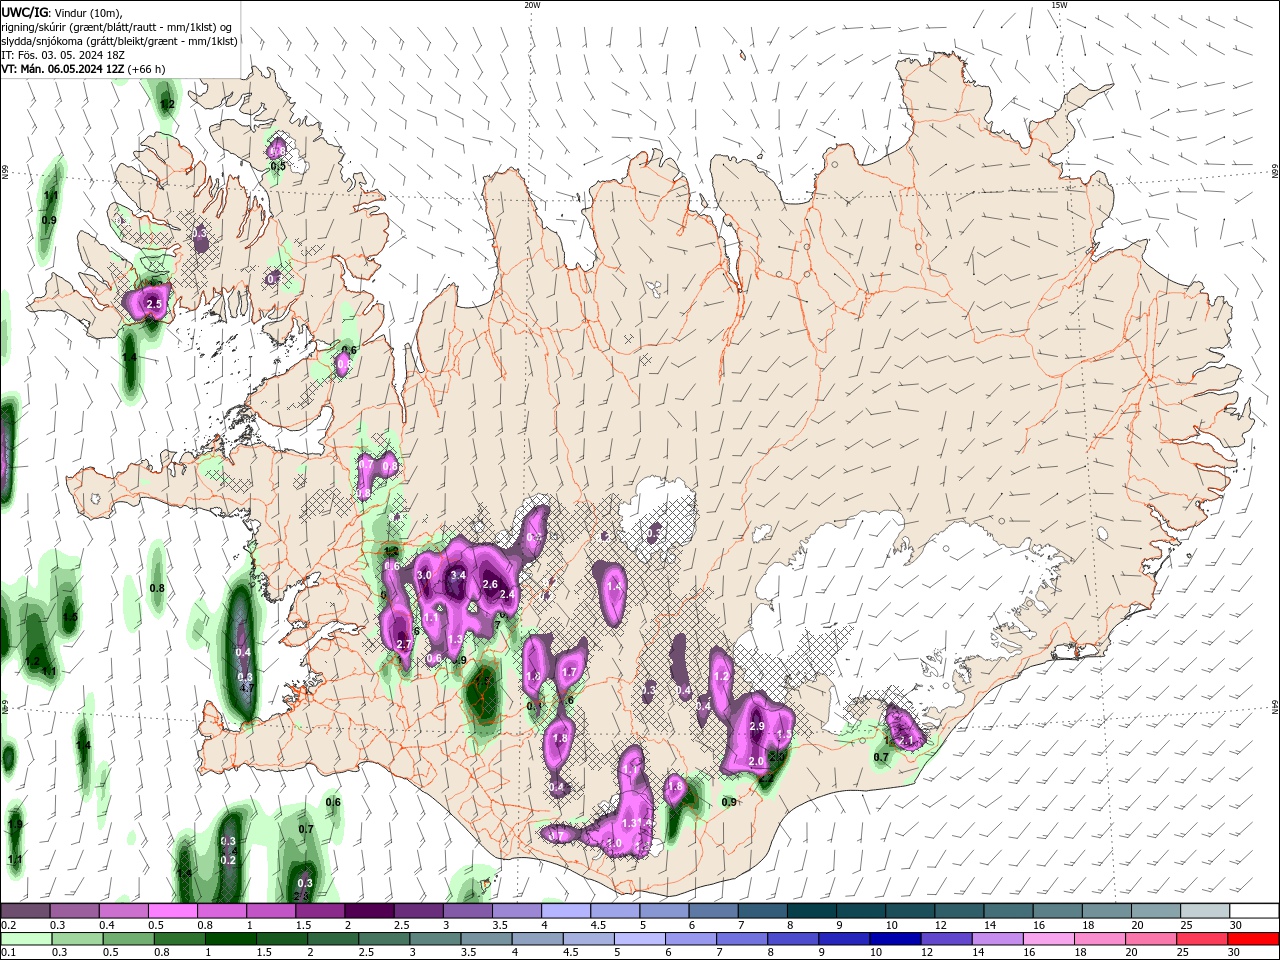Viewport: 1280px width, 960px height.
Task: Select the deep blue 10 rain legend swatch
Action: click(897, 939)
